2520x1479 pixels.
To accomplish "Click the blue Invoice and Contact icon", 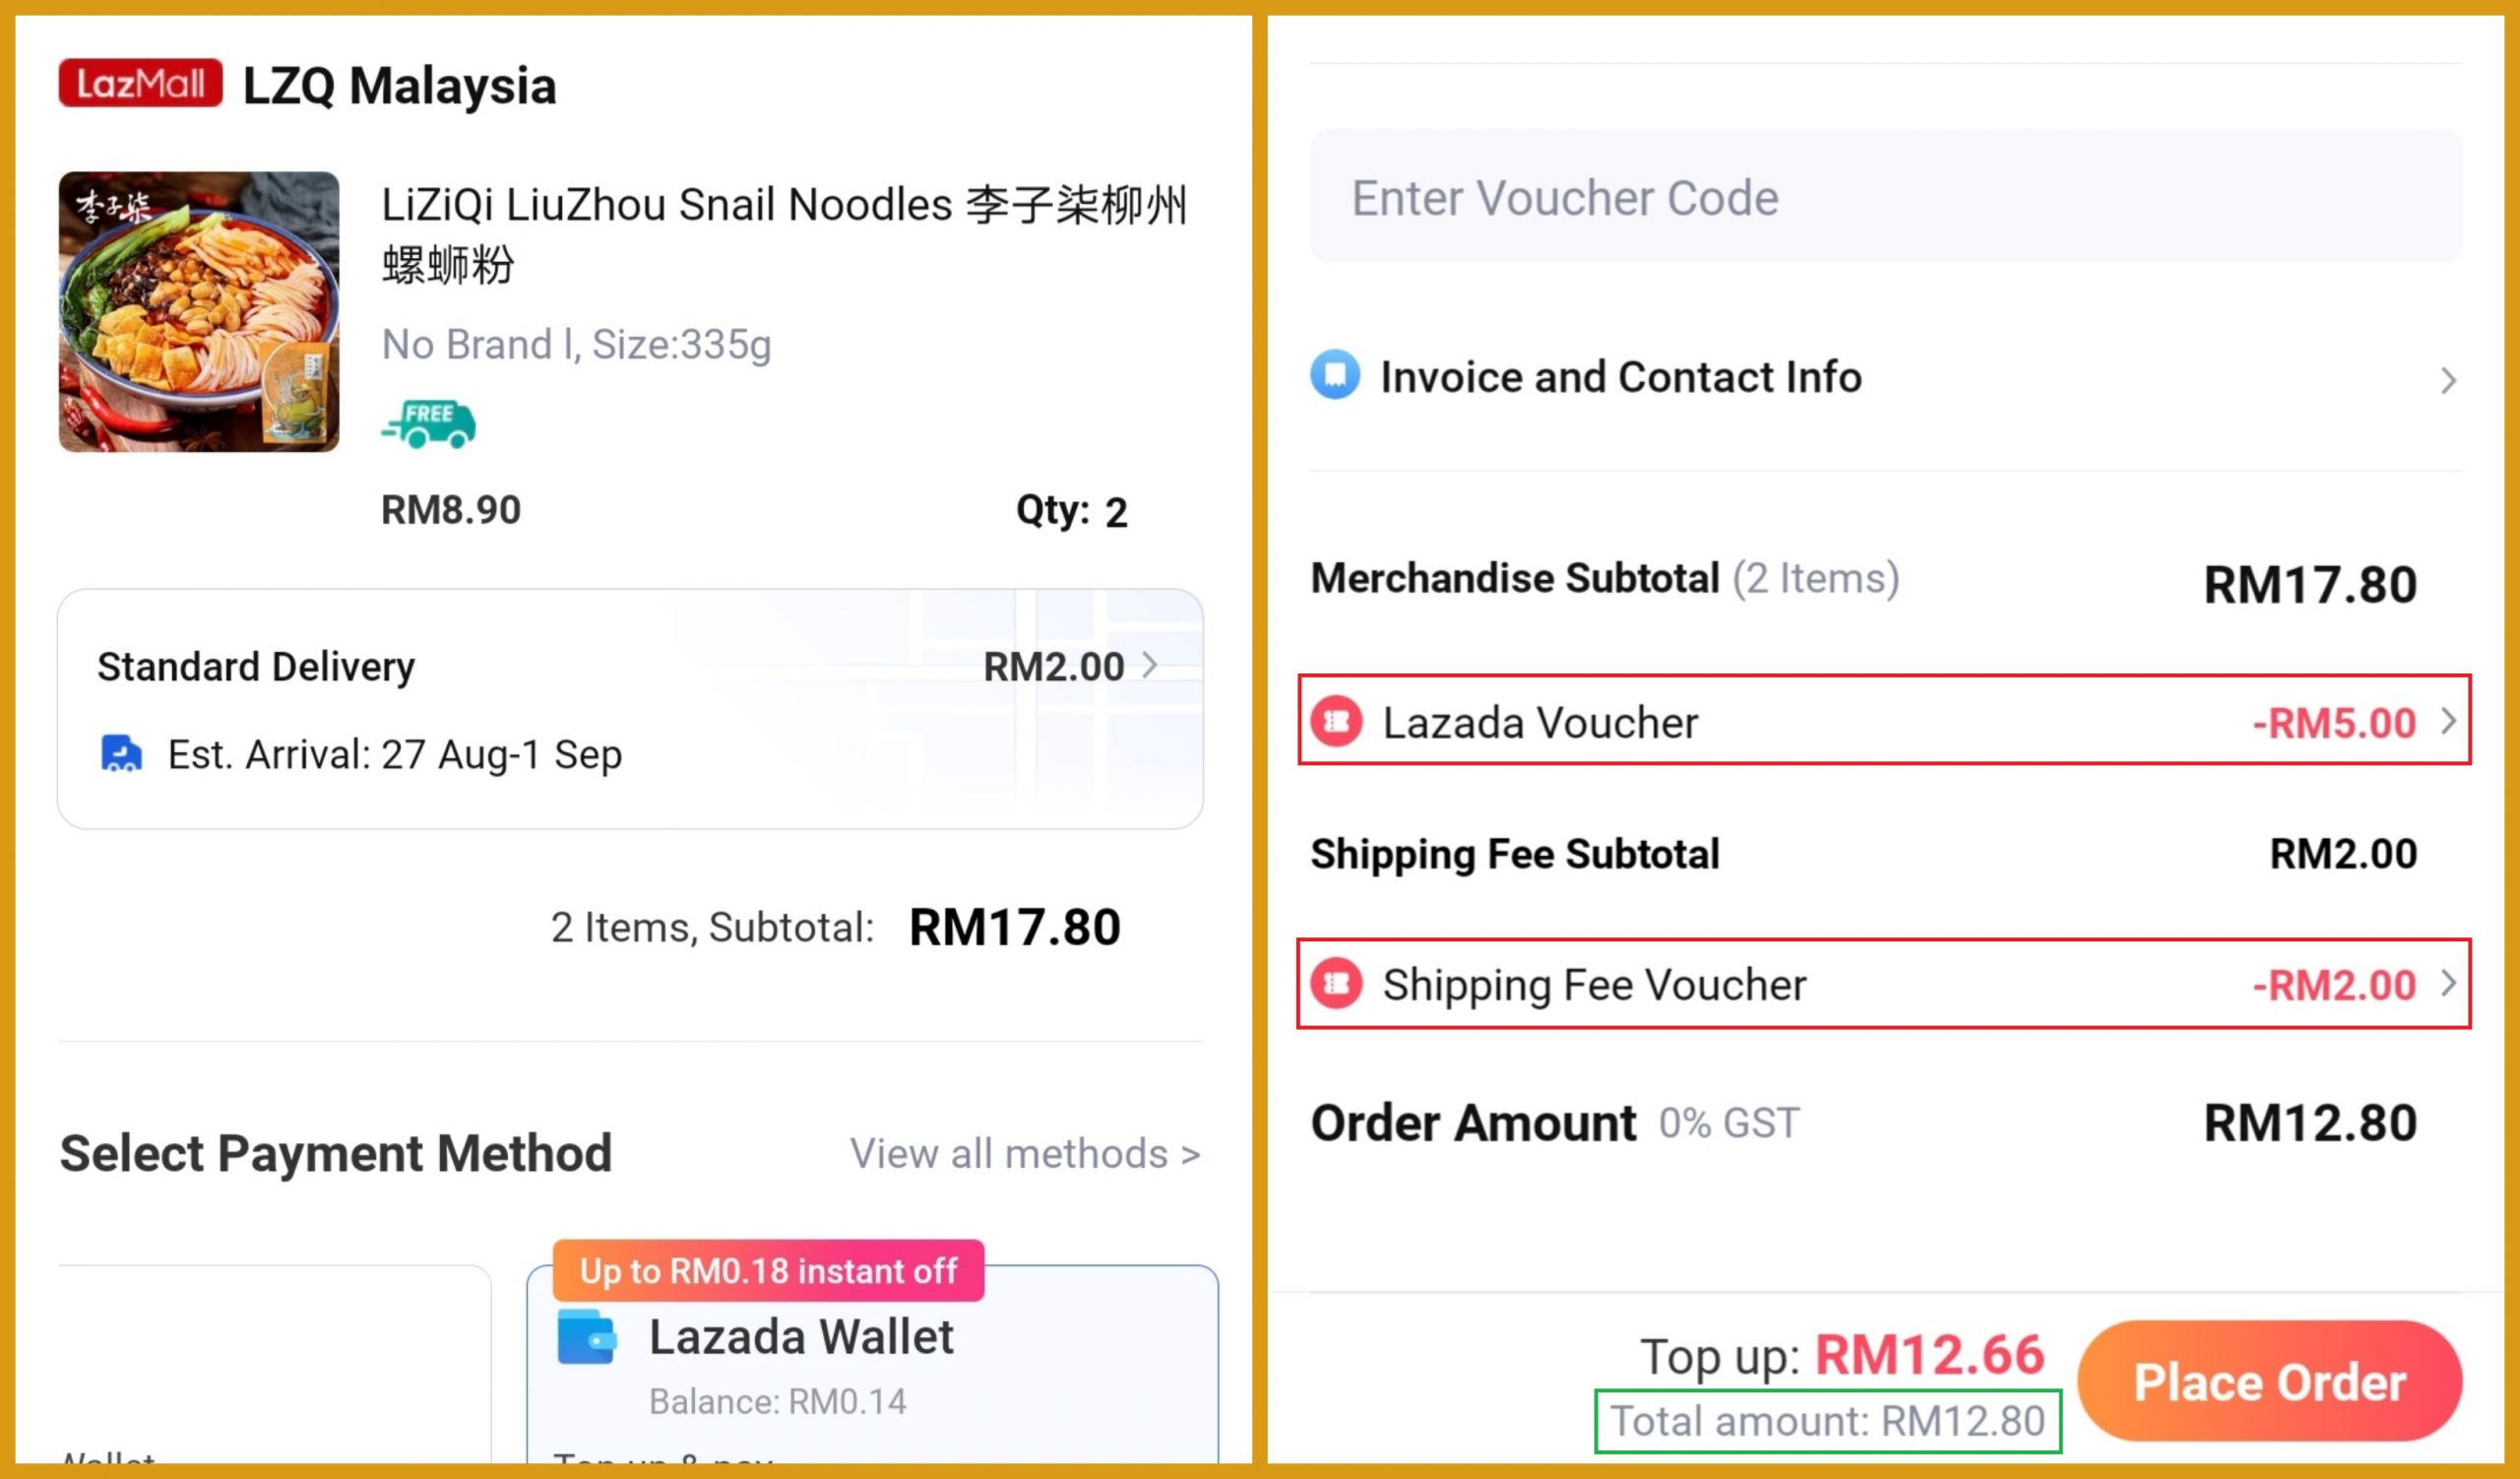I will tap(1335, 376).
